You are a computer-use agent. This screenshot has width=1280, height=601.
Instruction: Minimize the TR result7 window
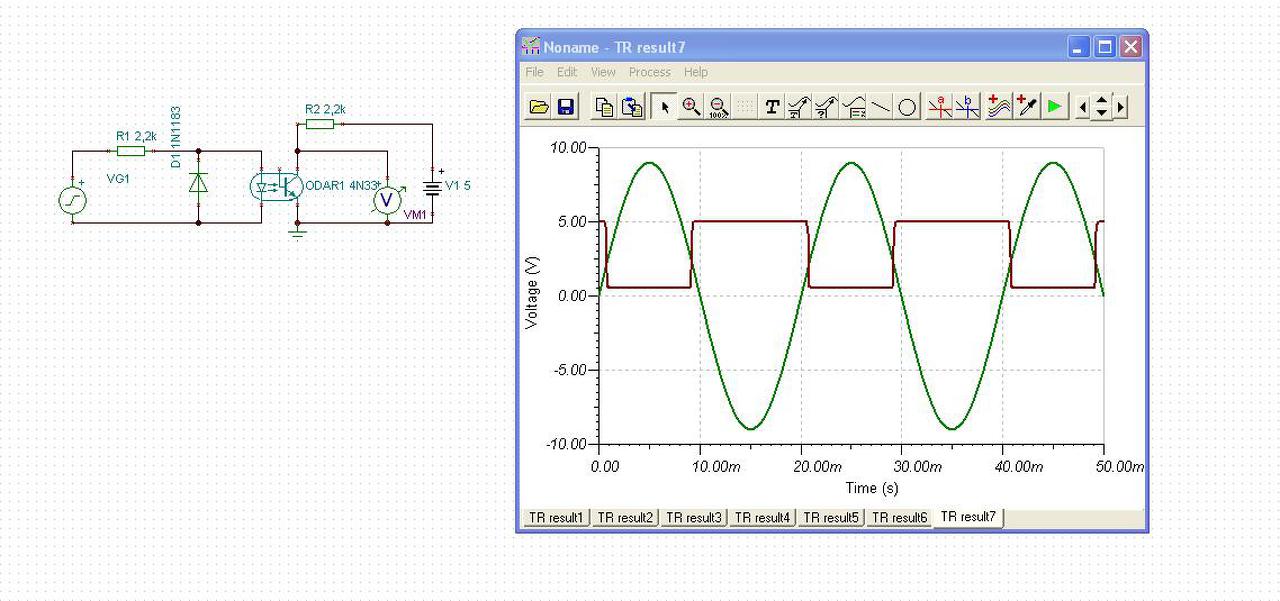[1079, 47]
